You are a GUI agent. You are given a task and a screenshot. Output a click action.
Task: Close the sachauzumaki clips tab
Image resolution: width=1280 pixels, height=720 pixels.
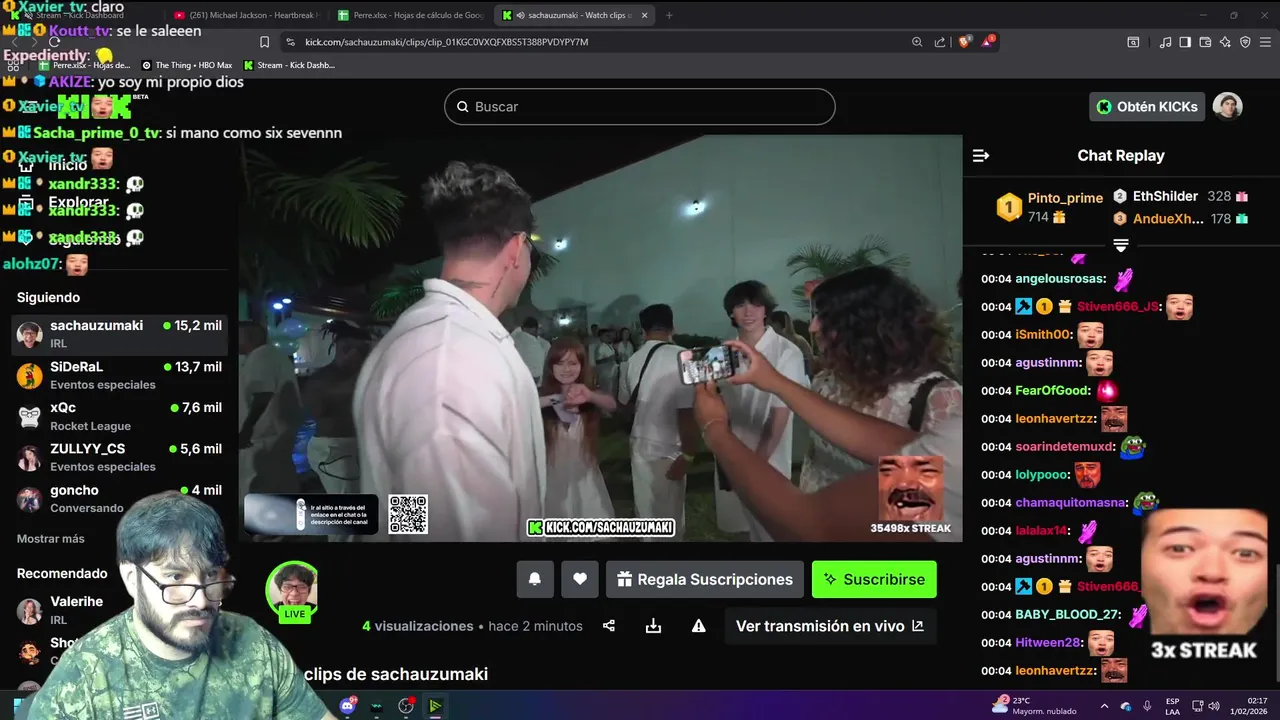(x=644, y=15)
